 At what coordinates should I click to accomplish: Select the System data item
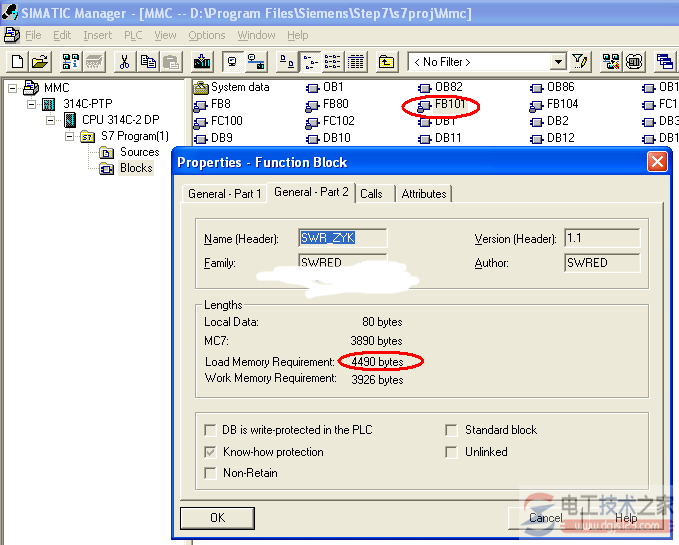231,87
